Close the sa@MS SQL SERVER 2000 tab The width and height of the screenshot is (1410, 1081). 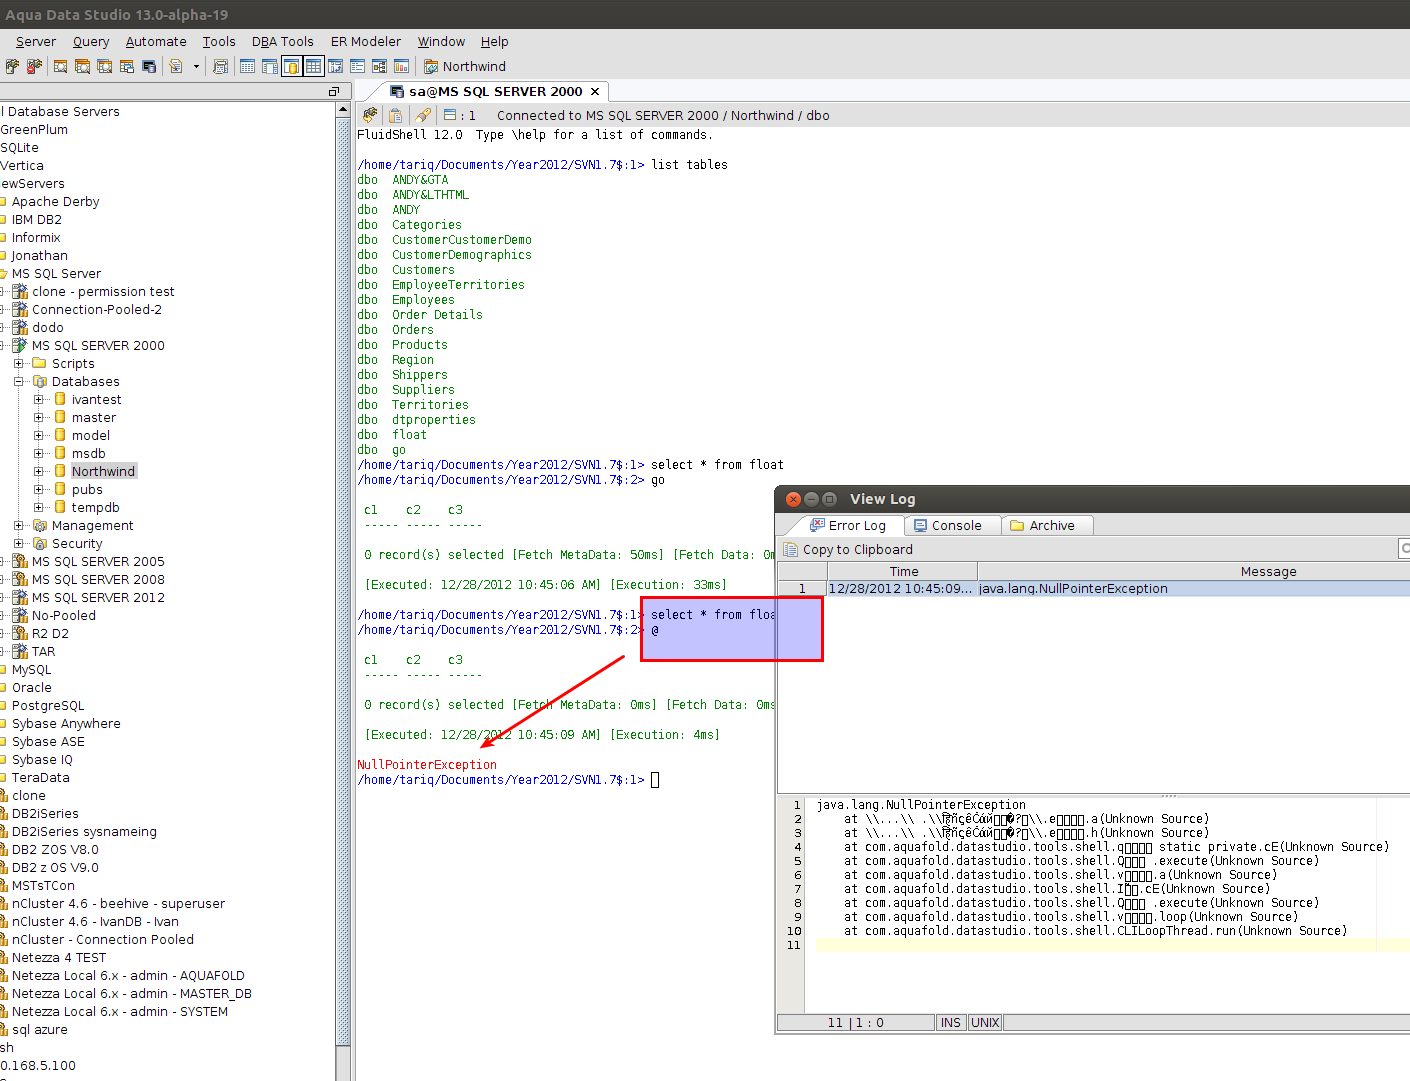(595, 91)
